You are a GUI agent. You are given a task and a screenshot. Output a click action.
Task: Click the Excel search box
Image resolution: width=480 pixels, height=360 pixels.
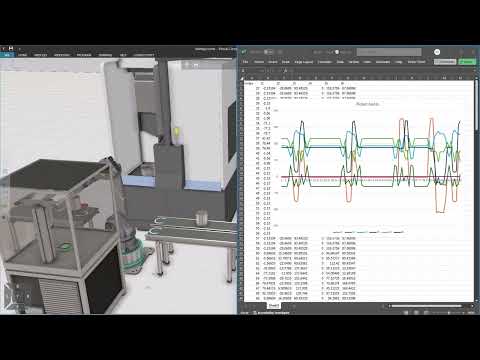coord(389,52)
